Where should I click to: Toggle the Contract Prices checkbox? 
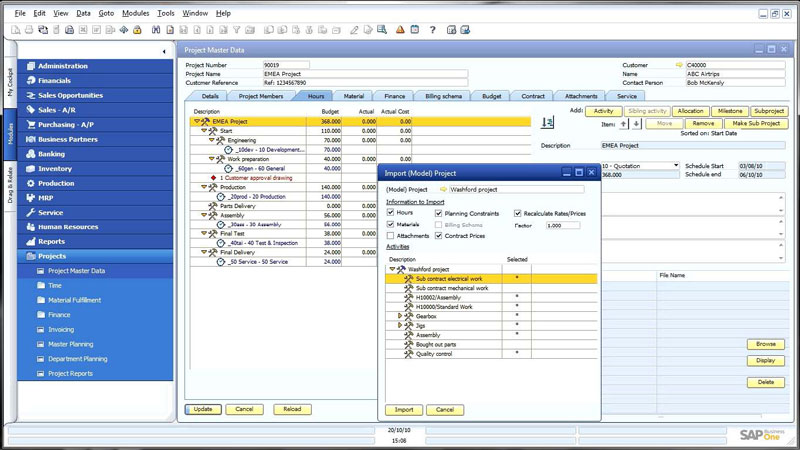[x=438, y=236]
